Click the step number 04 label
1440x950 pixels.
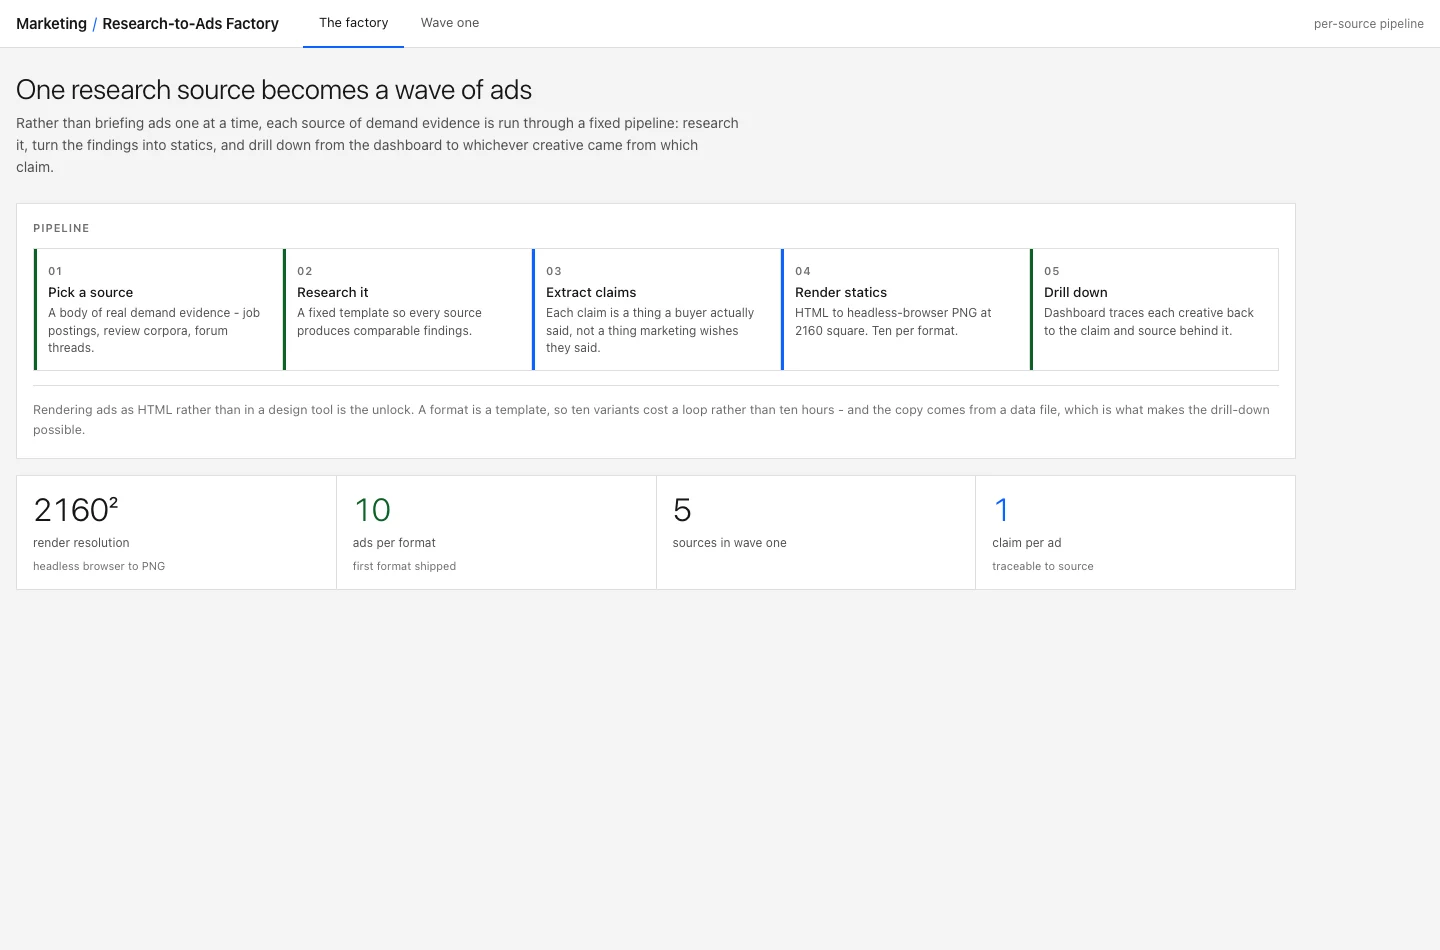(803, 271)
